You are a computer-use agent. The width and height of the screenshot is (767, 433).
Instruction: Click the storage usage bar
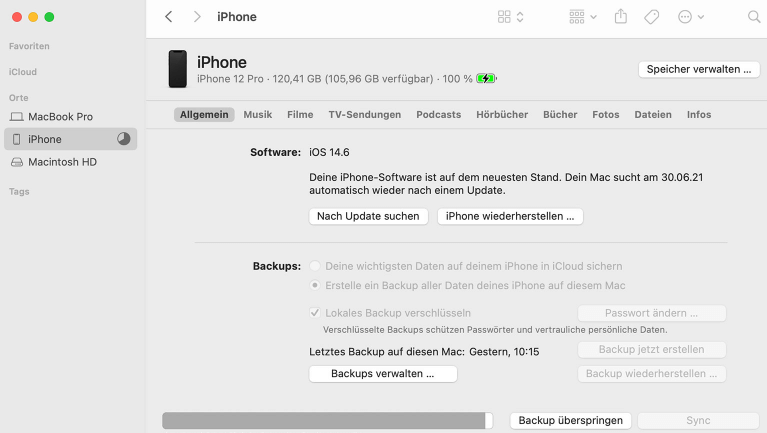click(327, 421)
